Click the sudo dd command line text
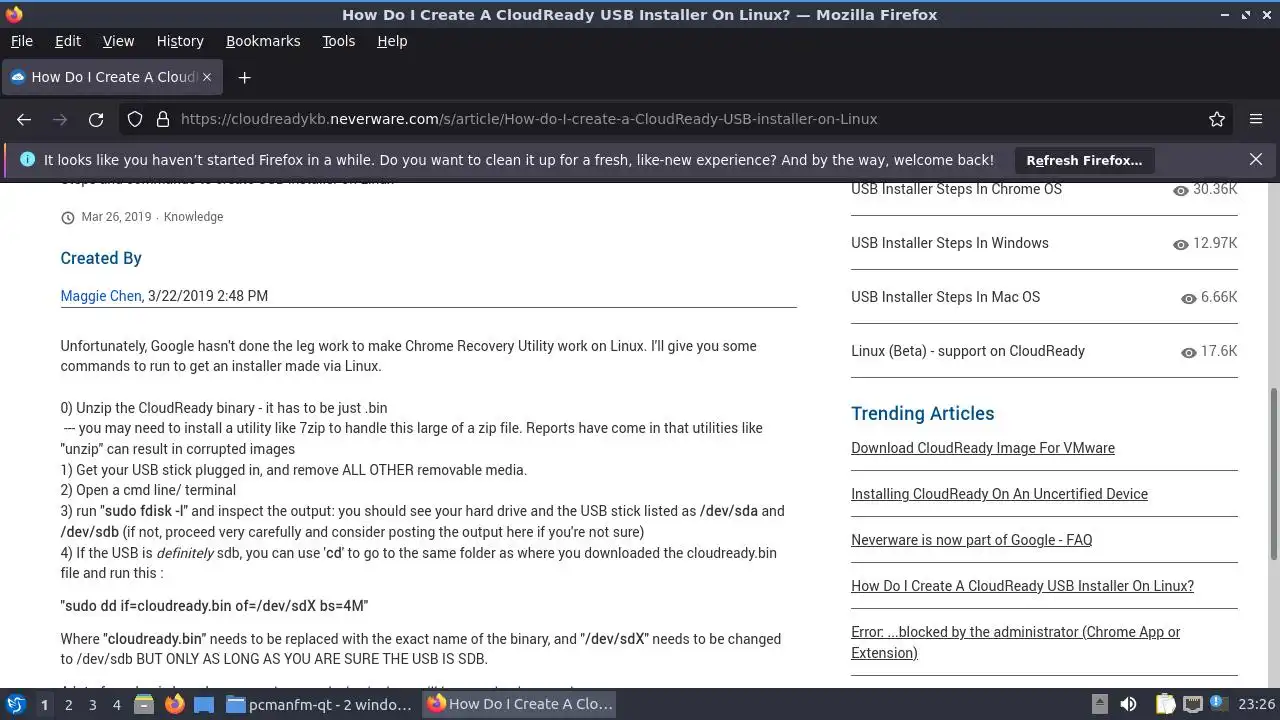The height and width of the screenshot is (720, 1280). (214, 606)
